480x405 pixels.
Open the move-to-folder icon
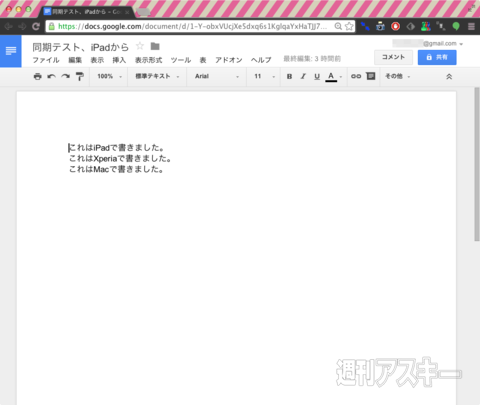pos(155,46)
